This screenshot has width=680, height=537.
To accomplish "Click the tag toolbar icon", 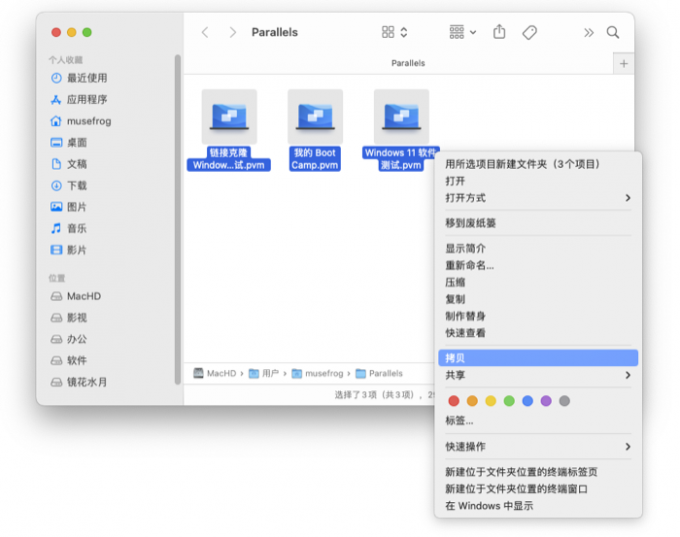I will tap(530, 32).
